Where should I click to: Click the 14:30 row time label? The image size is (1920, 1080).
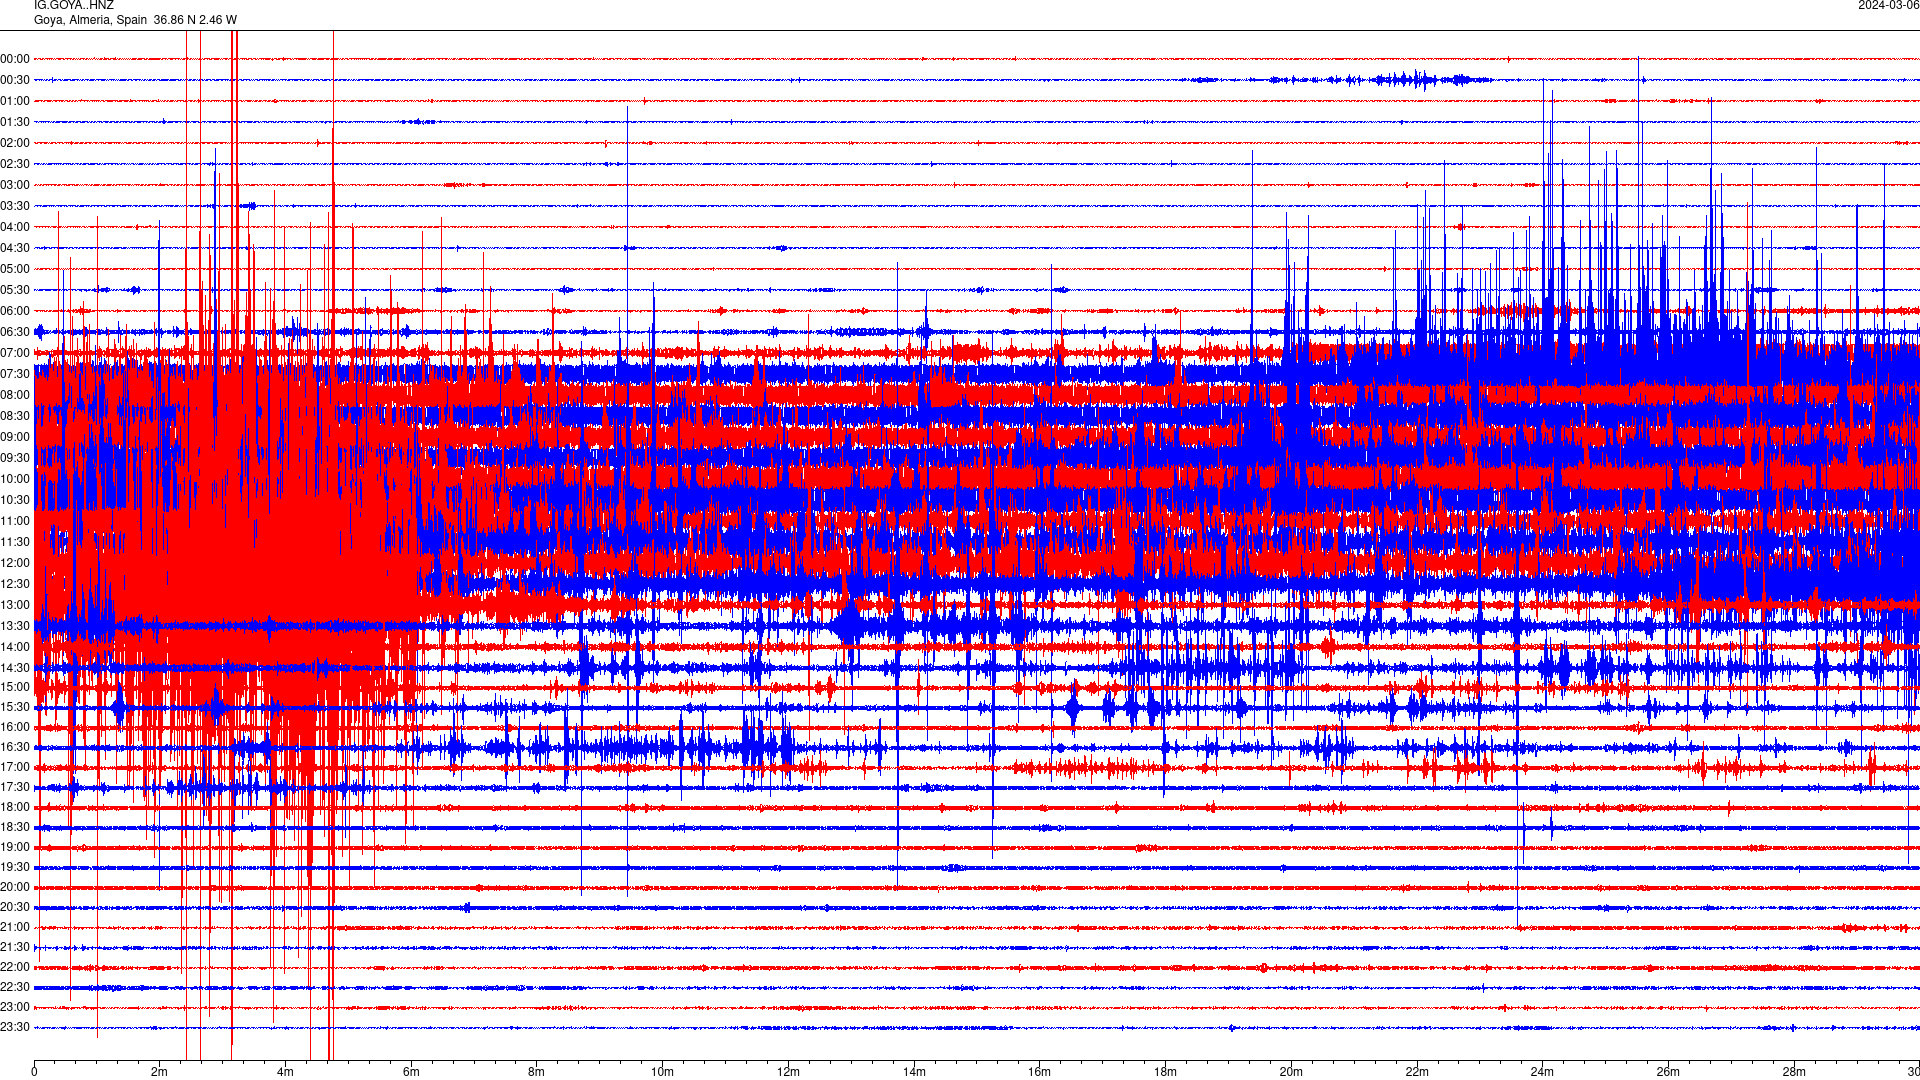coord(15,668)
